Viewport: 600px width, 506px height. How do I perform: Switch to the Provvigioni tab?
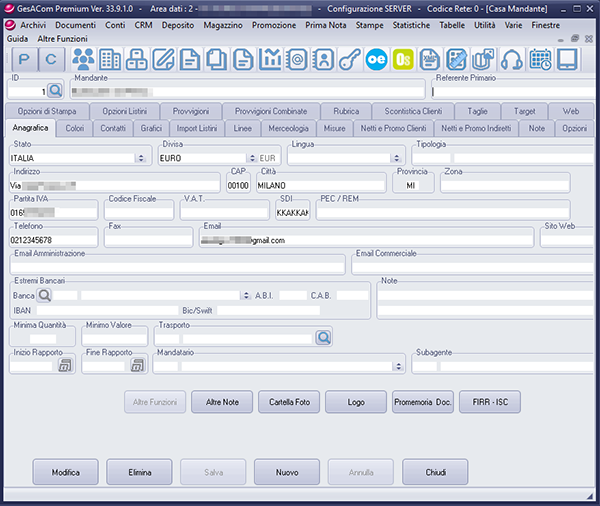190,111
